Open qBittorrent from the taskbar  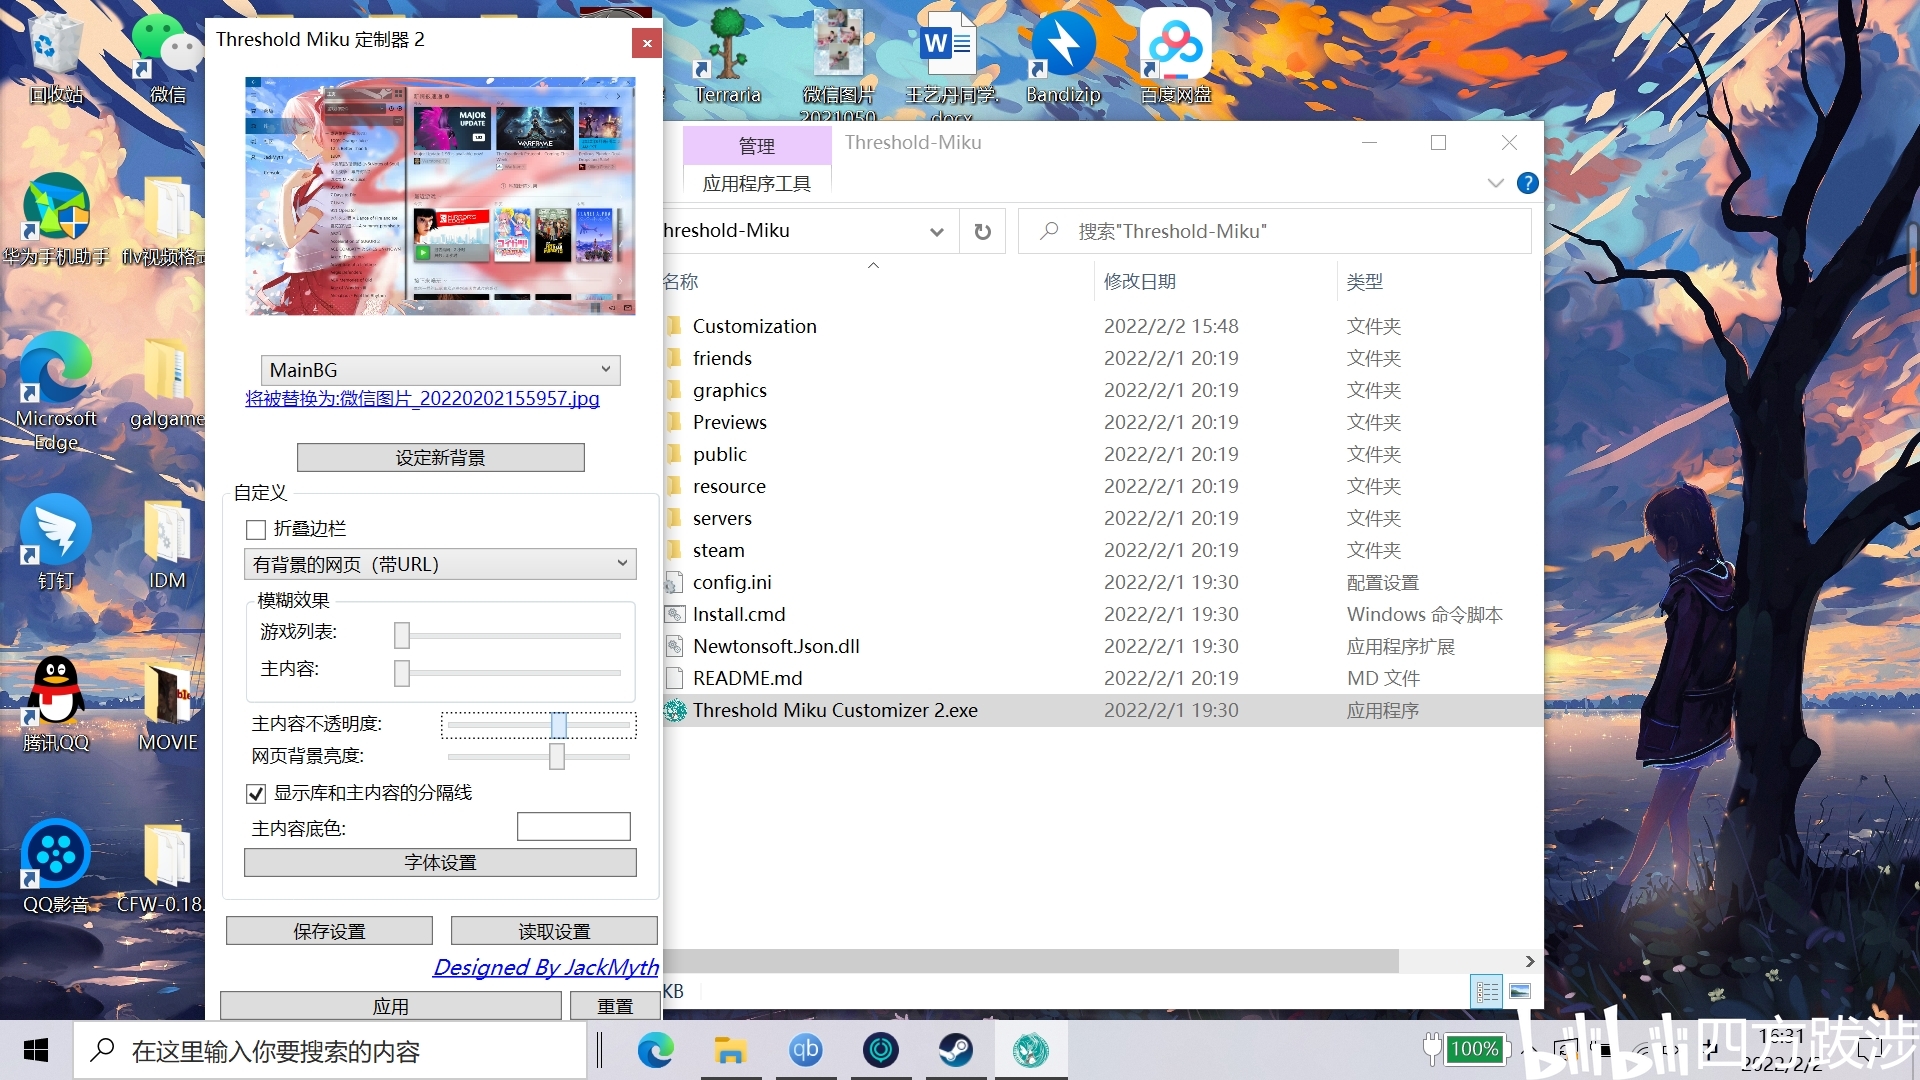805,1050
